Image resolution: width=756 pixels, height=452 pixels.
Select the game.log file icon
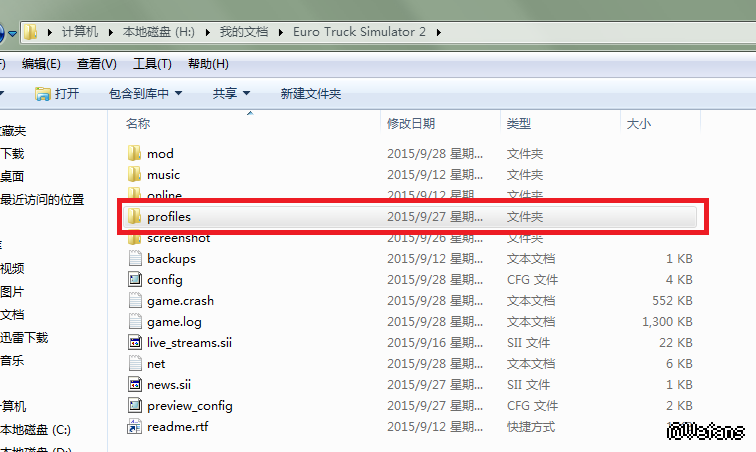pos(135,321)
